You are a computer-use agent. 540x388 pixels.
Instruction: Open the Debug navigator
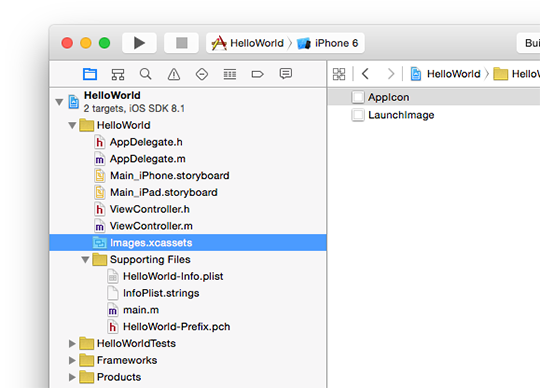pos(230,74)
